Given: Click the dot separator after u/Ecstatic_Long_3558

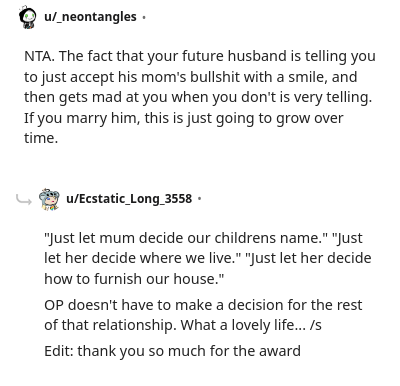Looking at the screenshot, I should tap(199, 199).
